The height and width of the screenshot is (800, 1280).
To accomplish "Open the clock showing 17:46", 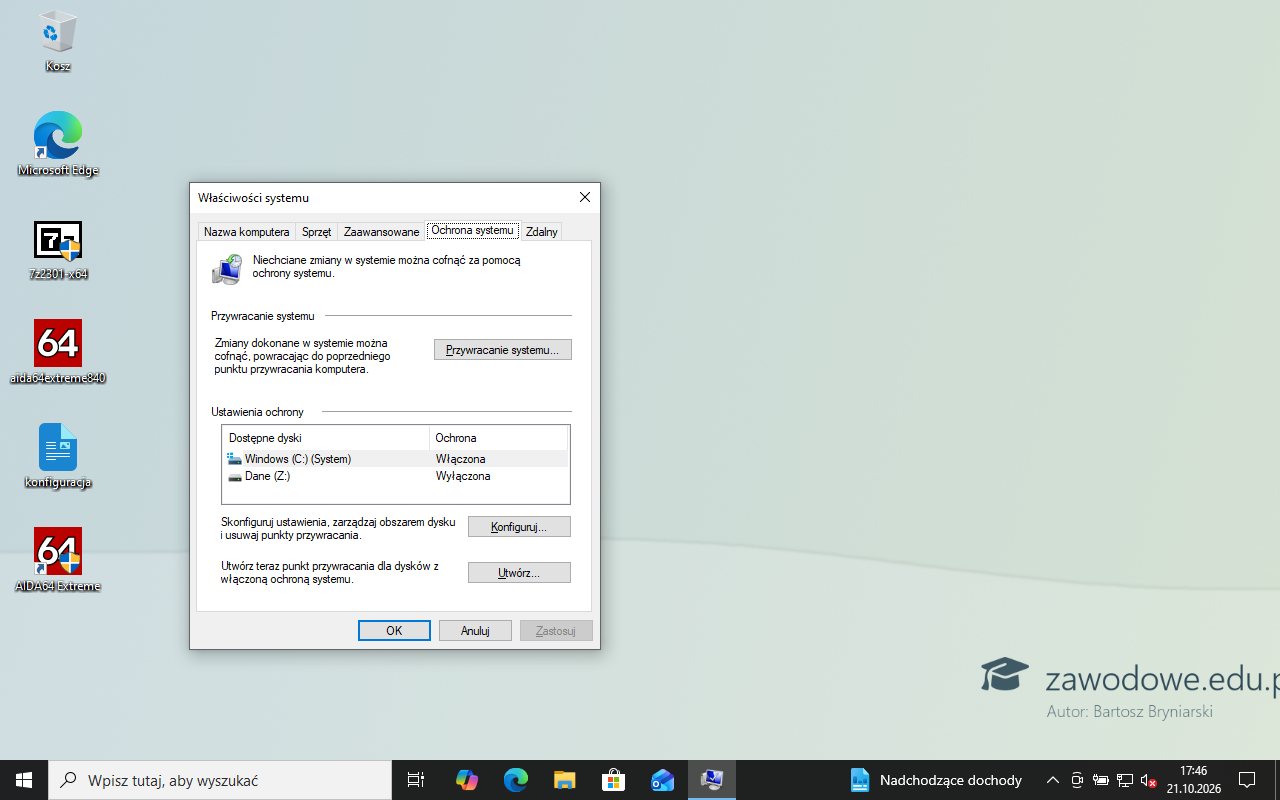I will (x=1194, y=780).
